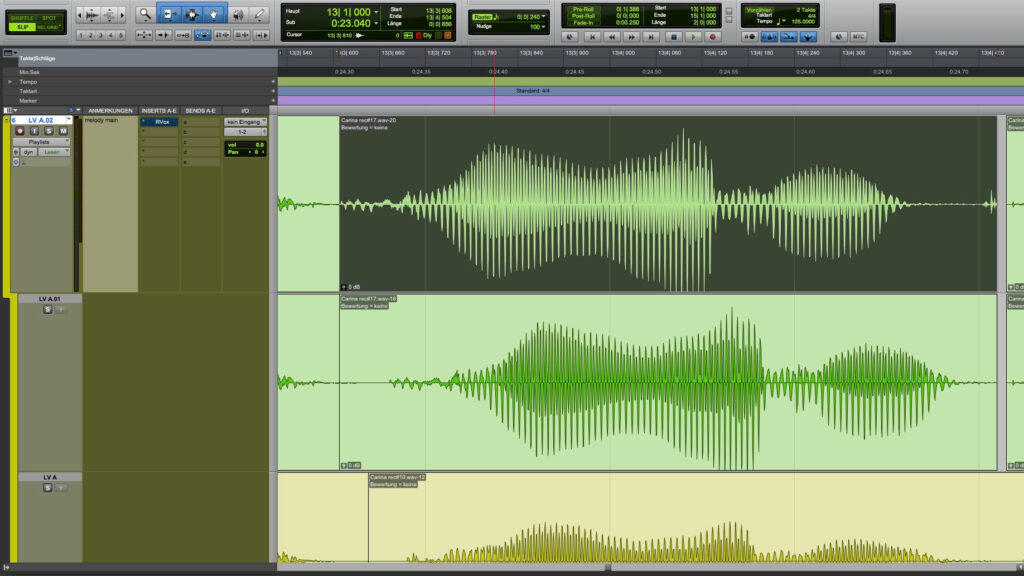Click the audio waveform zoom icon
The height and width of the screenshot is (576, 1024).
coord(93,14)
